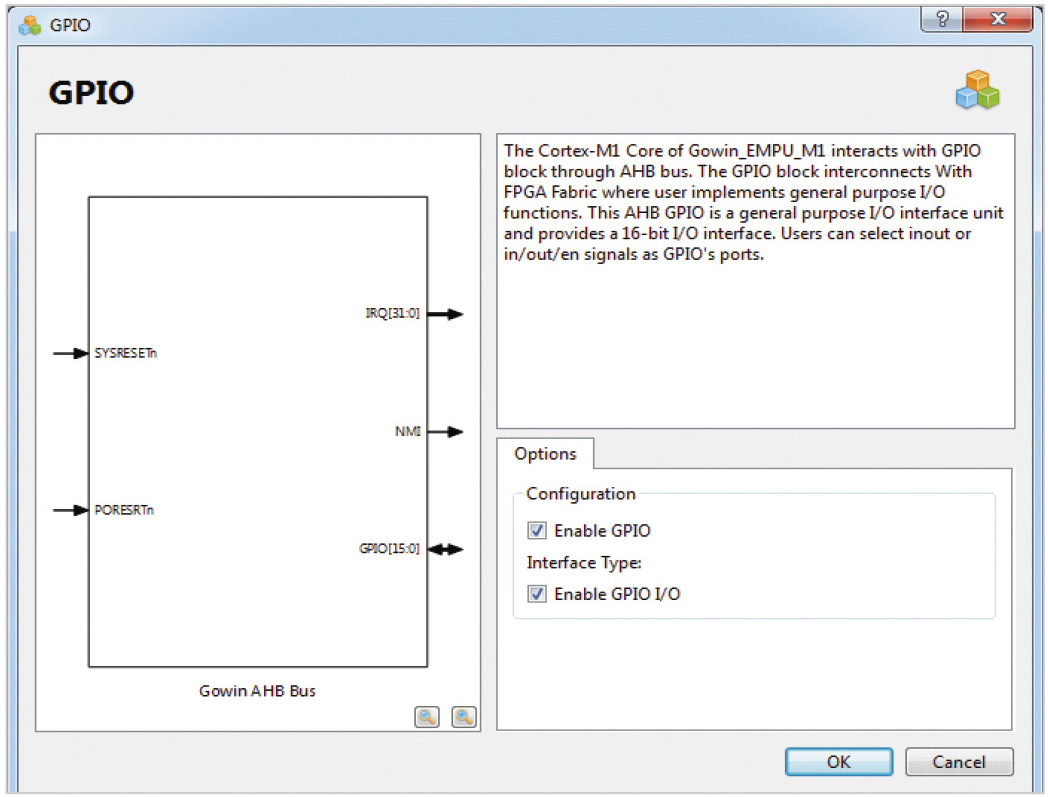Screen dimensions: 1048x797
Task: Click the Interface Type label
Action: click(x=583, y=563)
